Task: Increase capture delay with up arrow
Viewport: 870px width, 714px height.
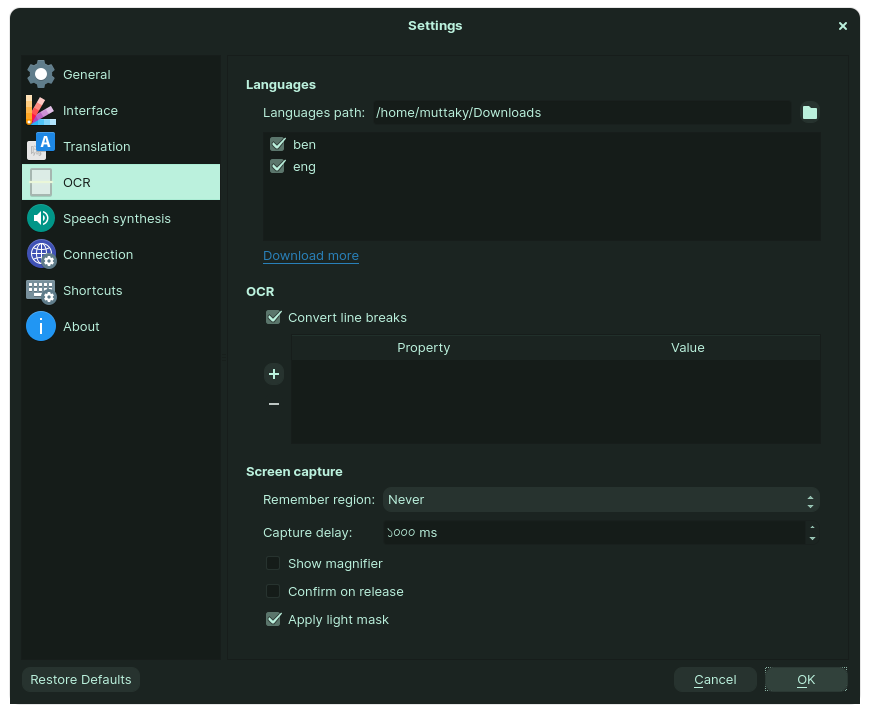Action: 812,527
